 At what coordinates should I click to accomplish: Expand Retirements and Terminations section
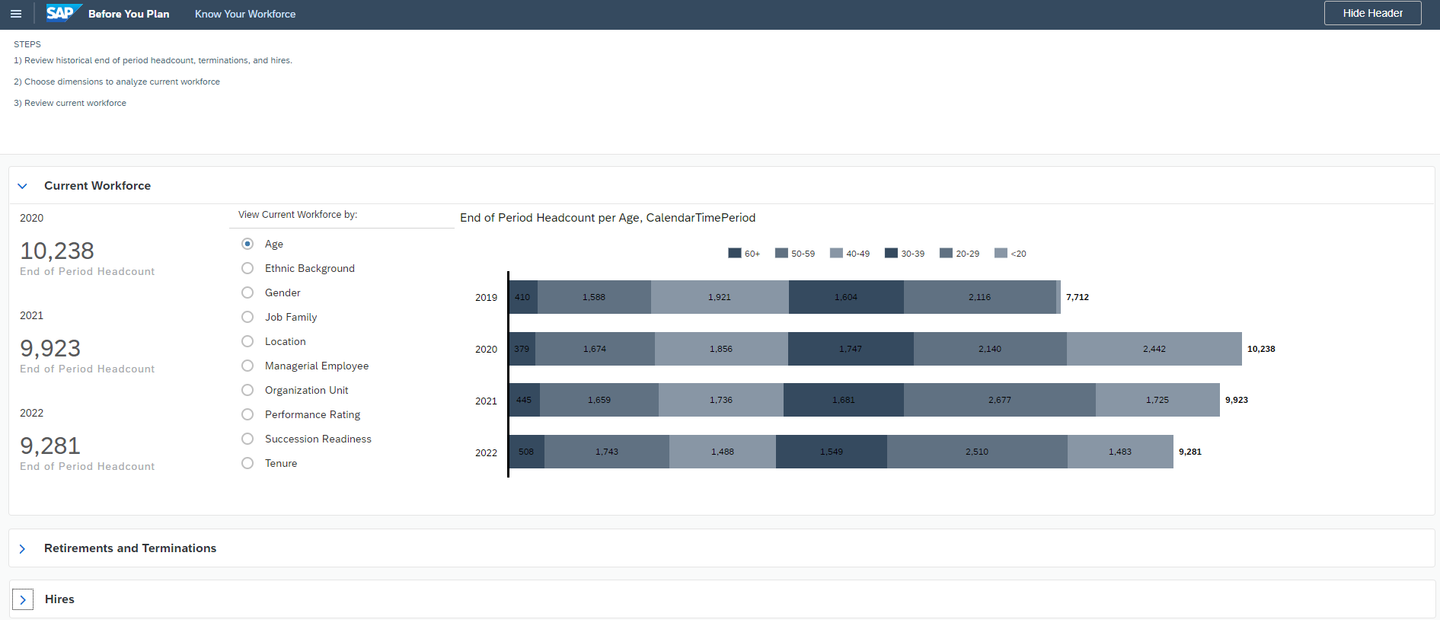(23, 549)
